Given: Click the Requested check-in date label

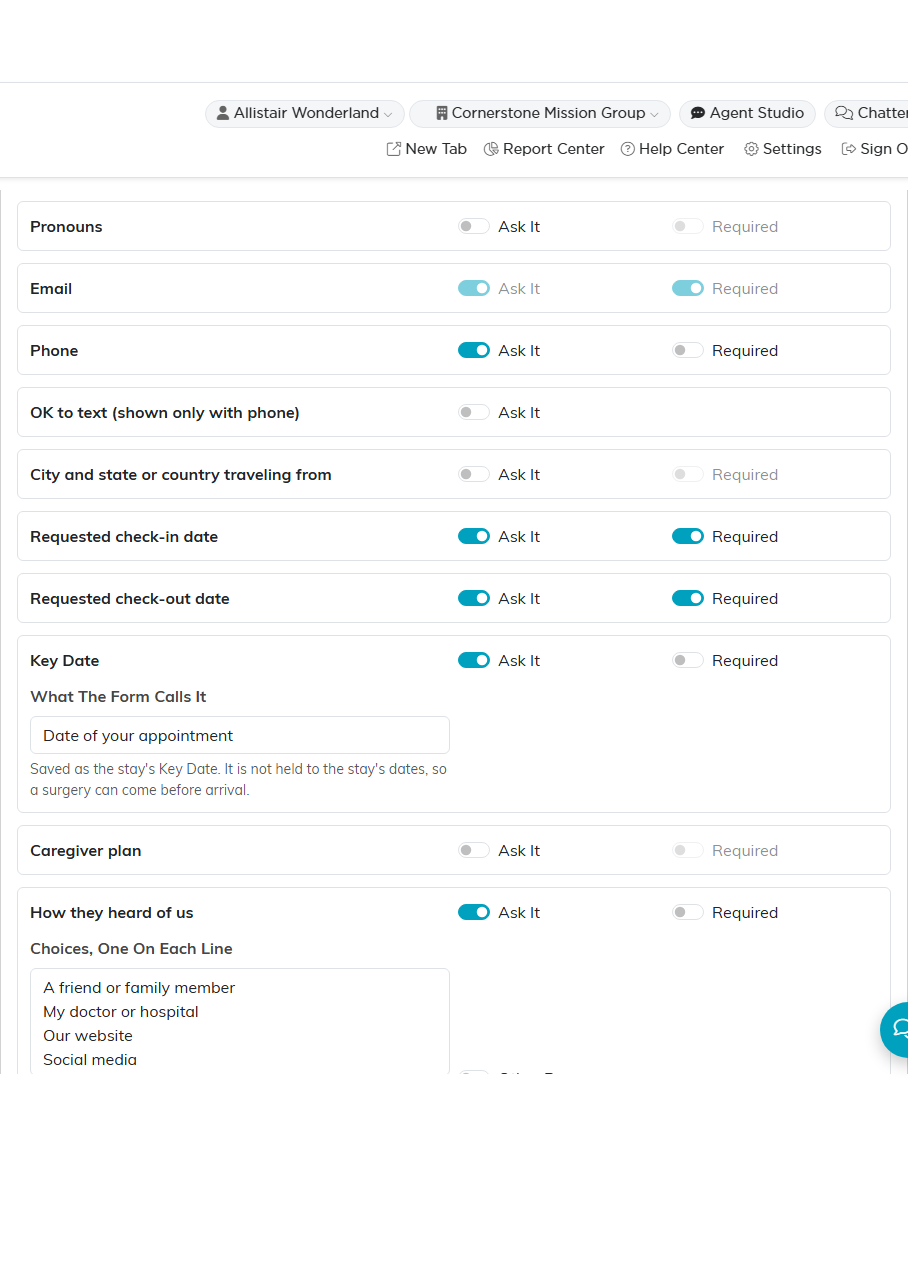Looking at the screenshot, I should [x=124, y=537].
